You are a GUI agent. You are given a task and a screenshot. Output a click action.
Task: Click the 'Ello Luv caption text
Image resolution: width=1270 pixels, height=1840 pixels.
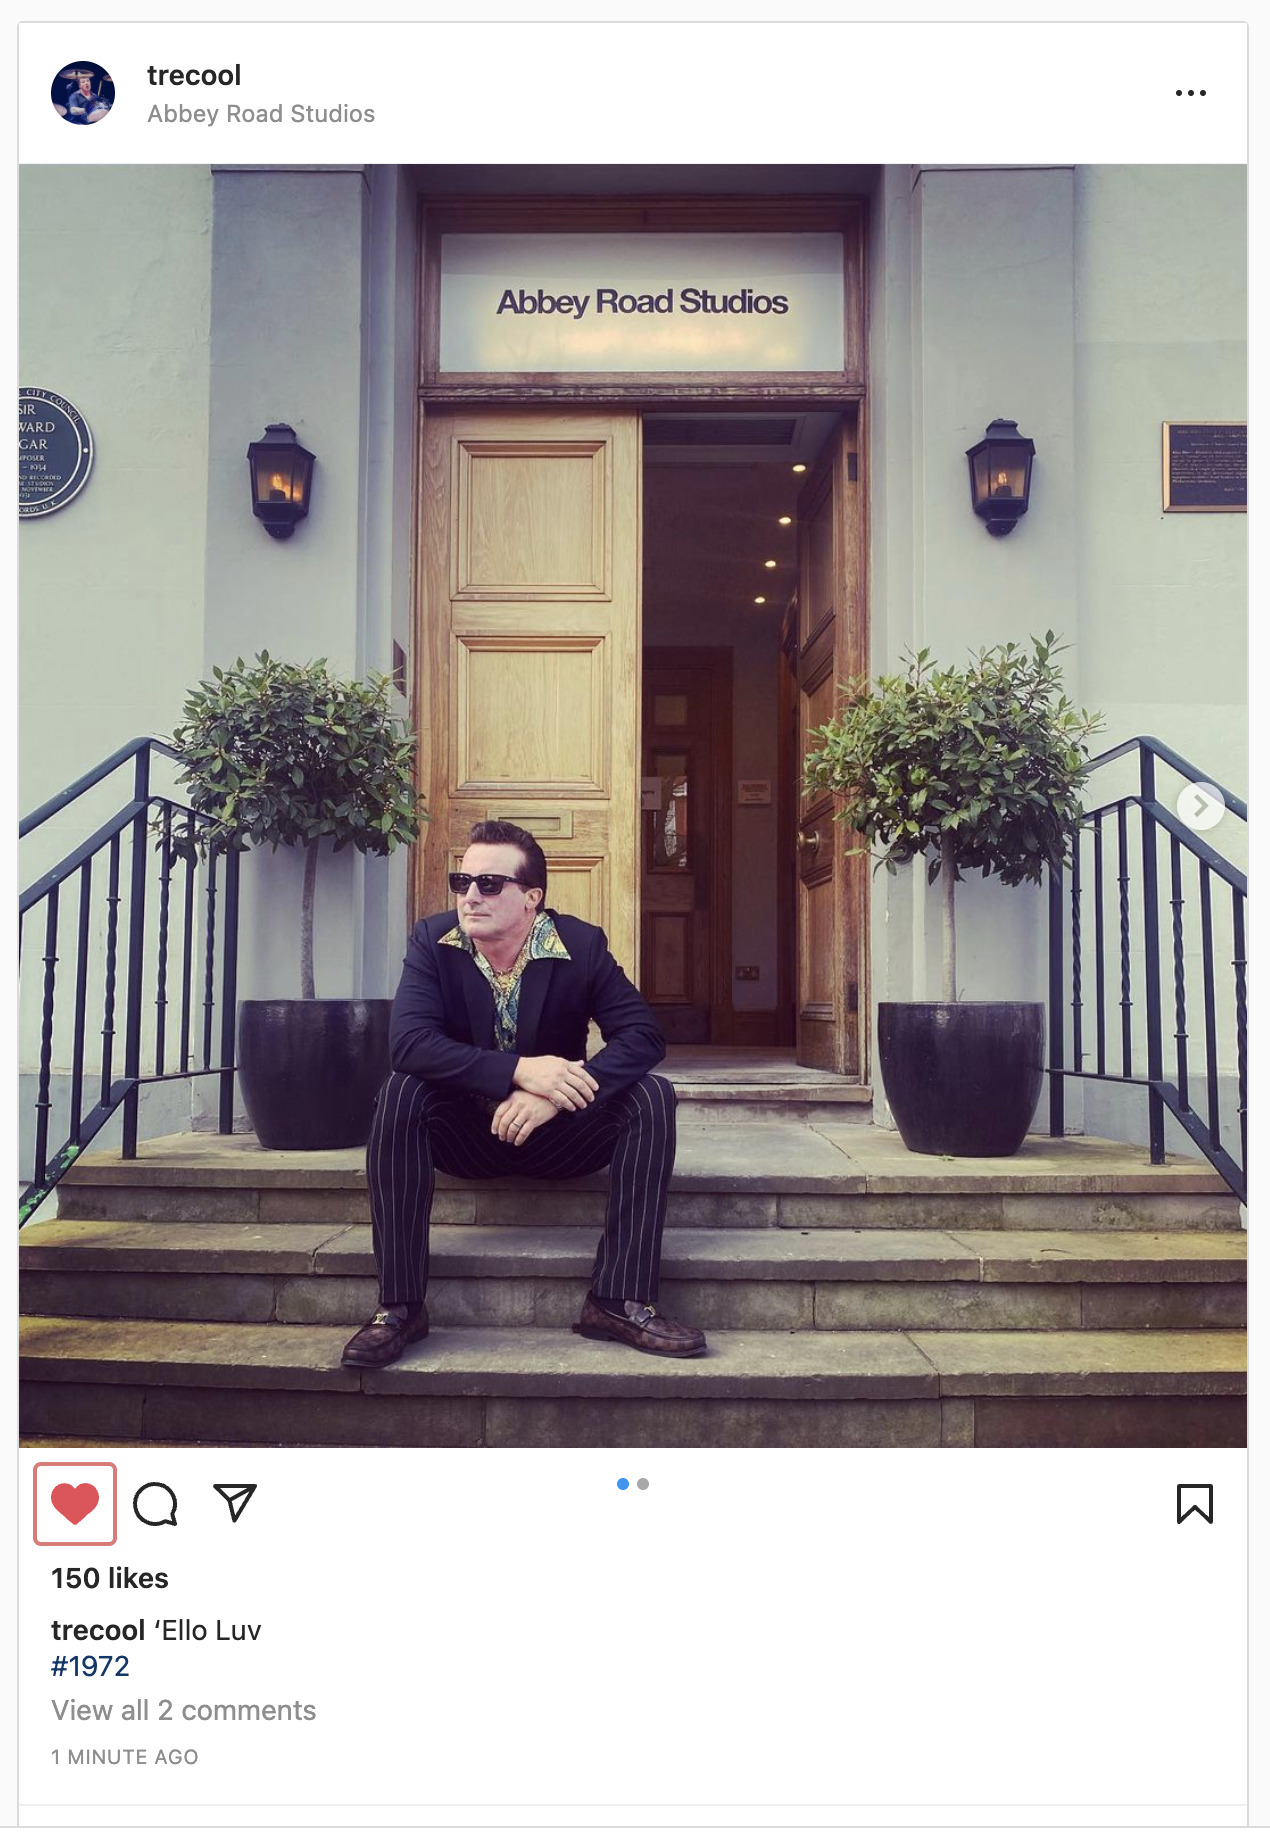pyautogui.click(x=208, y=1630)
